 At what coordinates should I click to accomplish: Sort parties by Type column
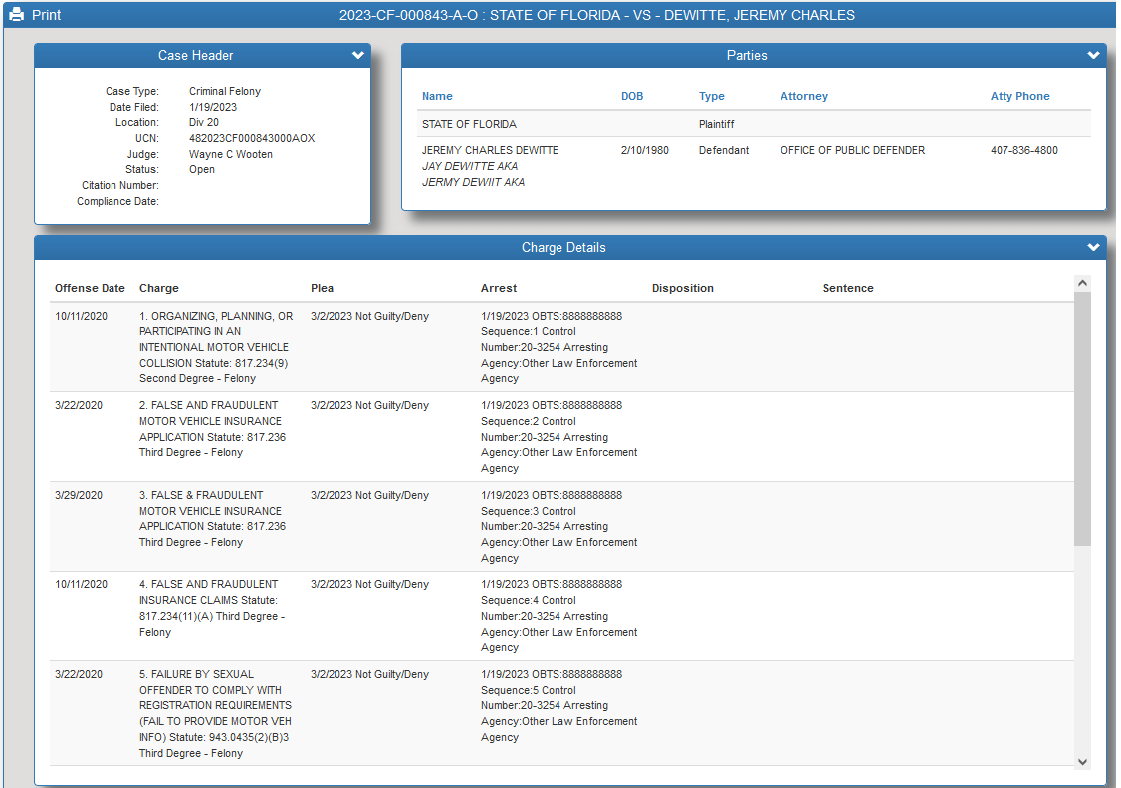pyautogui.click(x=711, y=96)
